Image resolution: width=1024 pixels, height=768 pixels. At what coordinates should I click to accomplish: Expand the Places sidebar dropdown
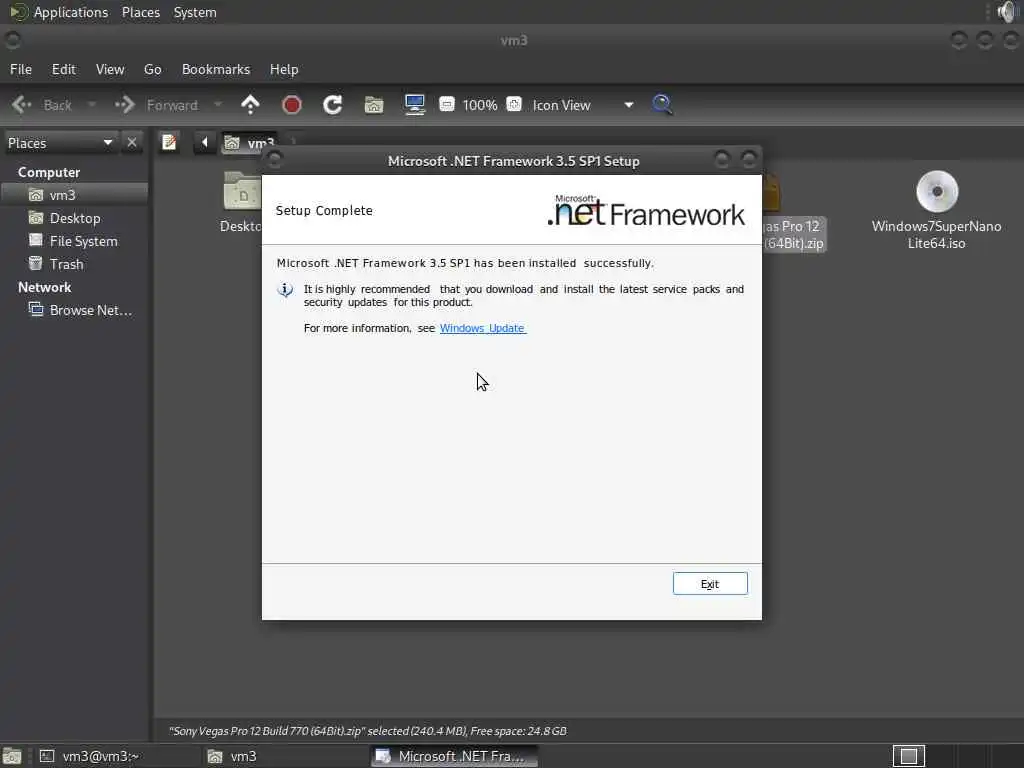(x=60, y=143)
